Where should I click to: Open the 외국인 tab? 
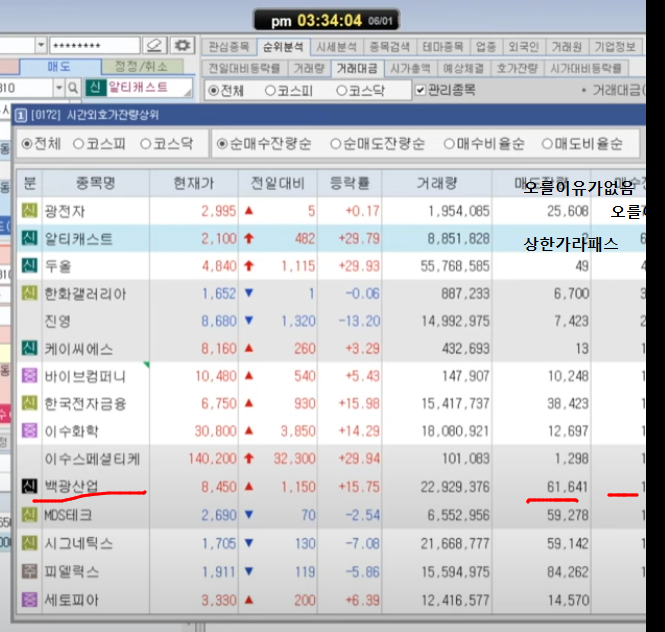524,47
